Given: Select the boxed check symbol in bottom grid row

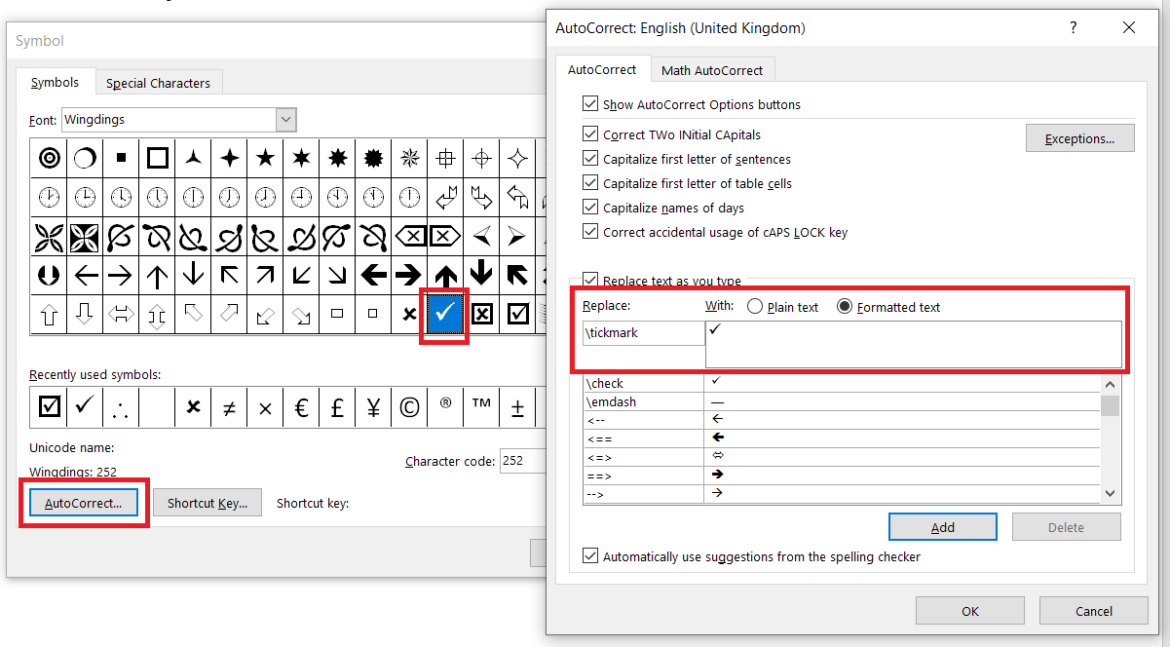Looking at the screenshot, I should point(517,314).
